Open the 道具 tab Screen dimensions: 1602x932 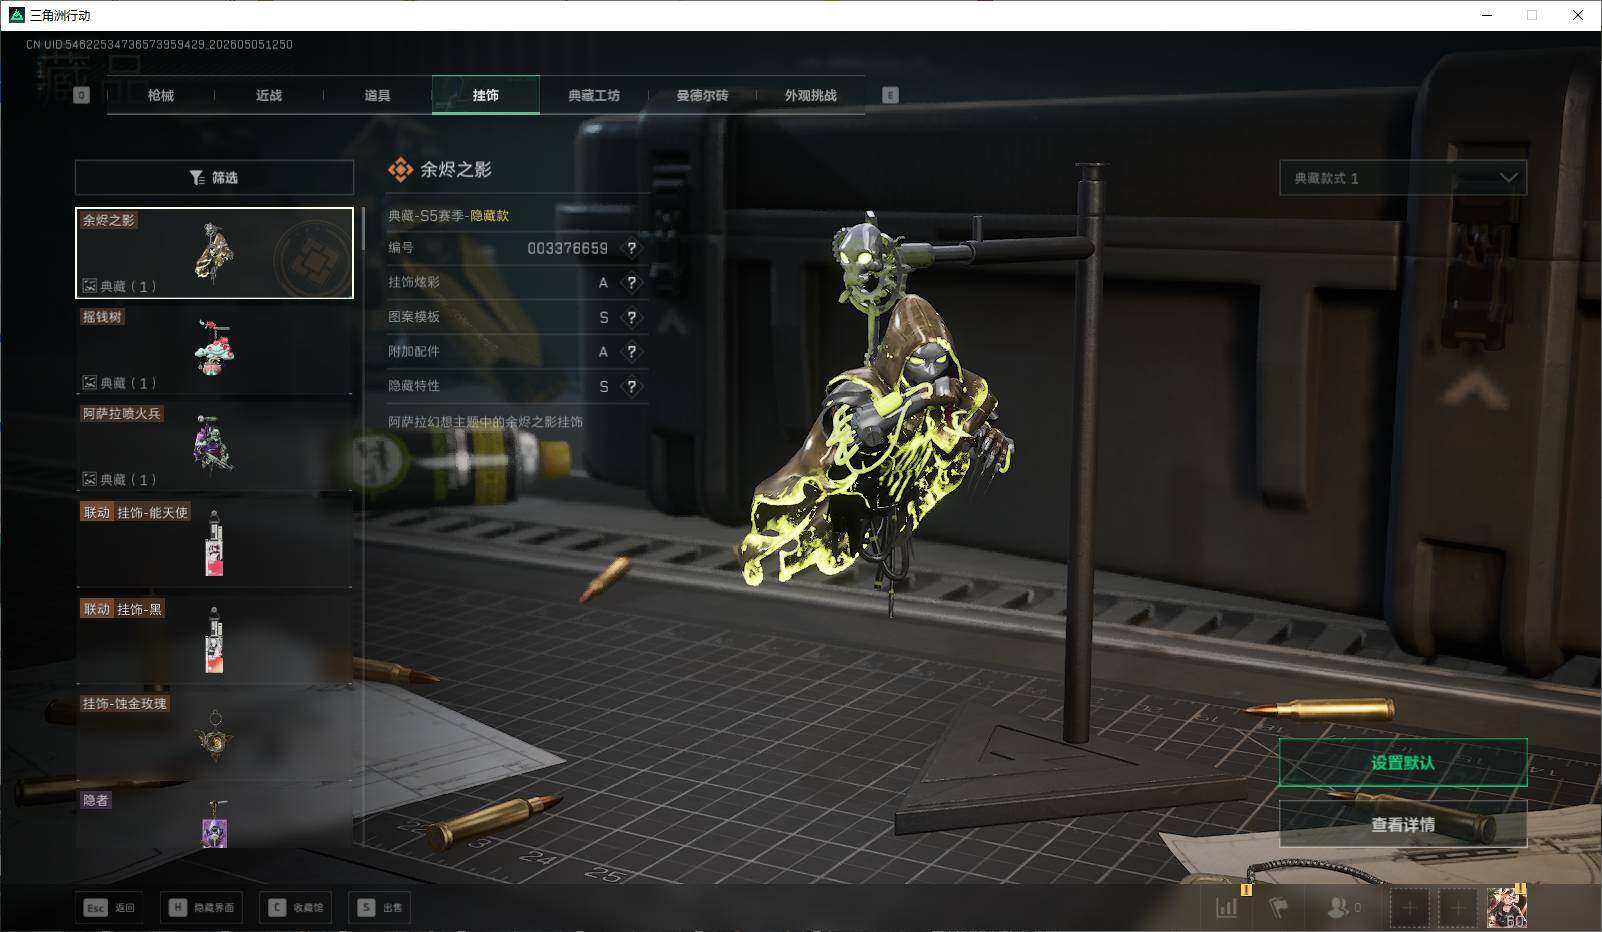click(377, 95)
